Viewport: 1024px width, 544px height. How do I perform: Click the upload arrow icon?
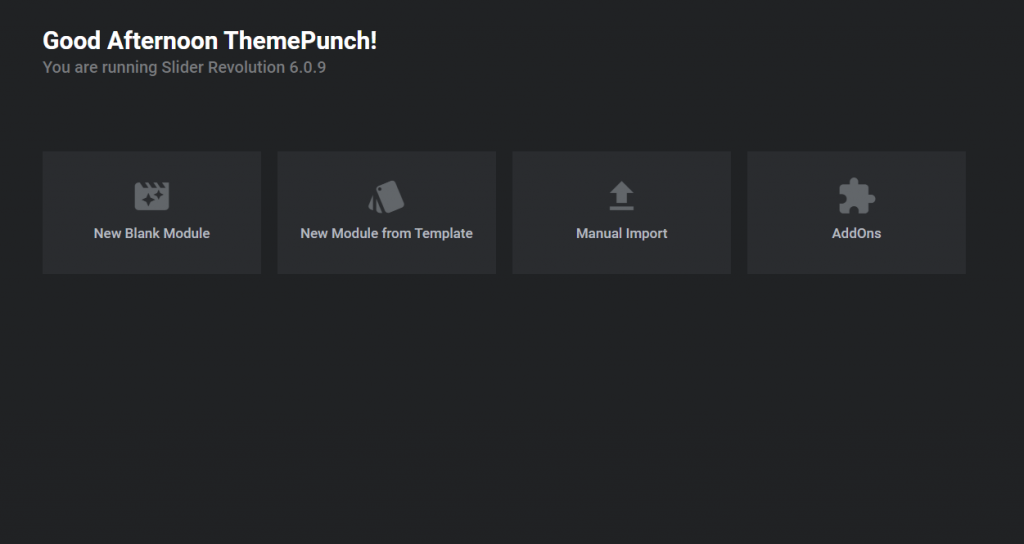tap(621, 196)
